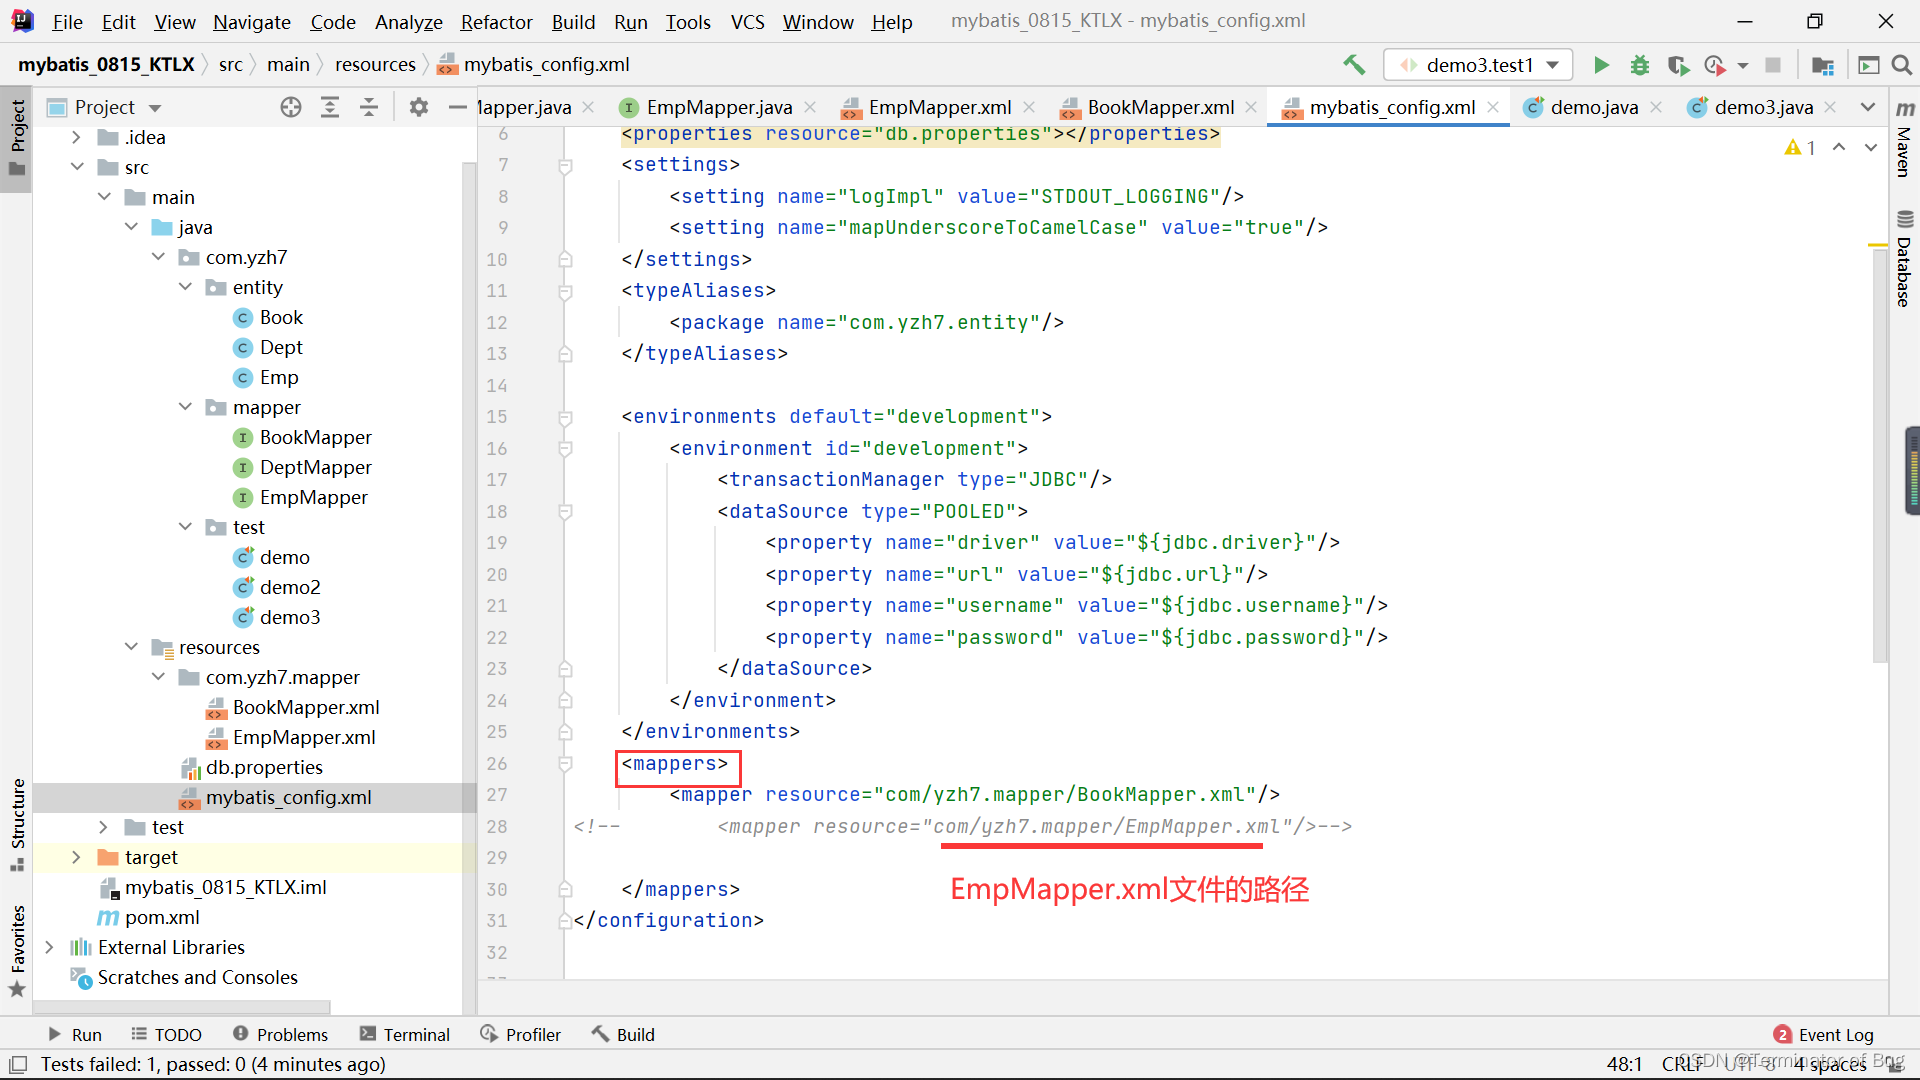
Task: Start debugging with the bug icon
Action: tap(1640, 65)
